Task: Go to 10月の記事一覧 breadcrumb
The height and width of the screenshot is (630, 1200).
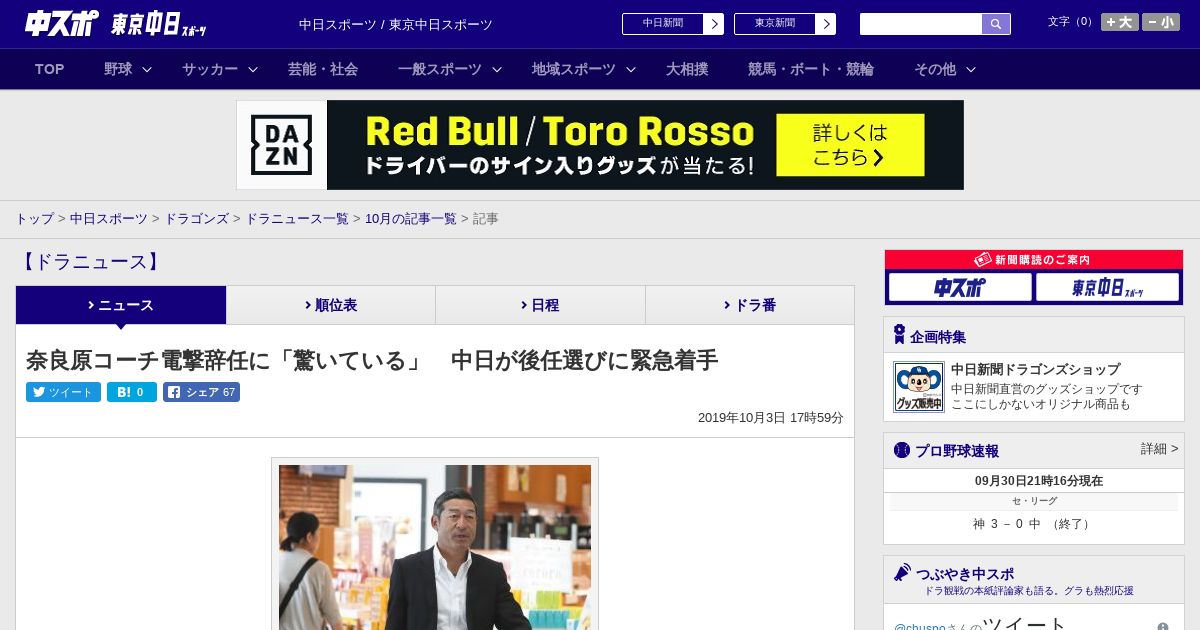Action: point(411,219)
